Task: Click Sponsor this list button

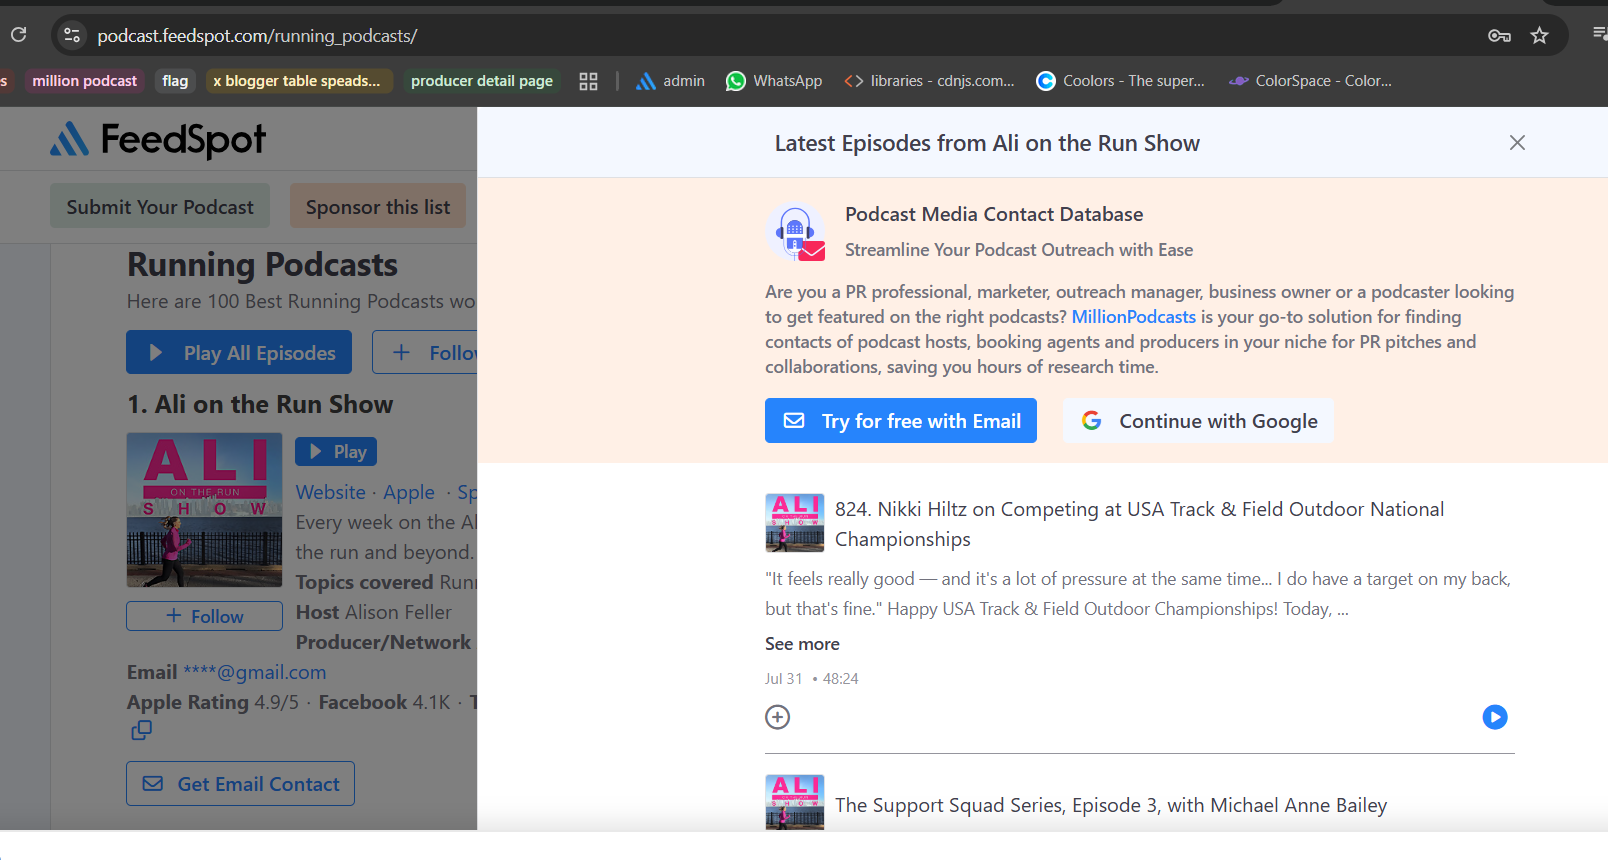Action: (x=378, y=207)
